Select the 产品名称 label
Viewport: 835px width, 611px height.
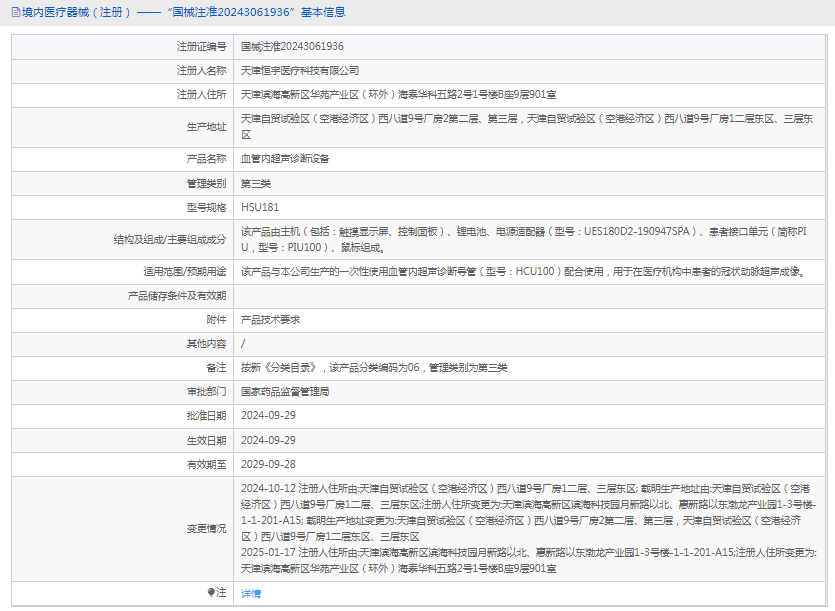point(206,159)
